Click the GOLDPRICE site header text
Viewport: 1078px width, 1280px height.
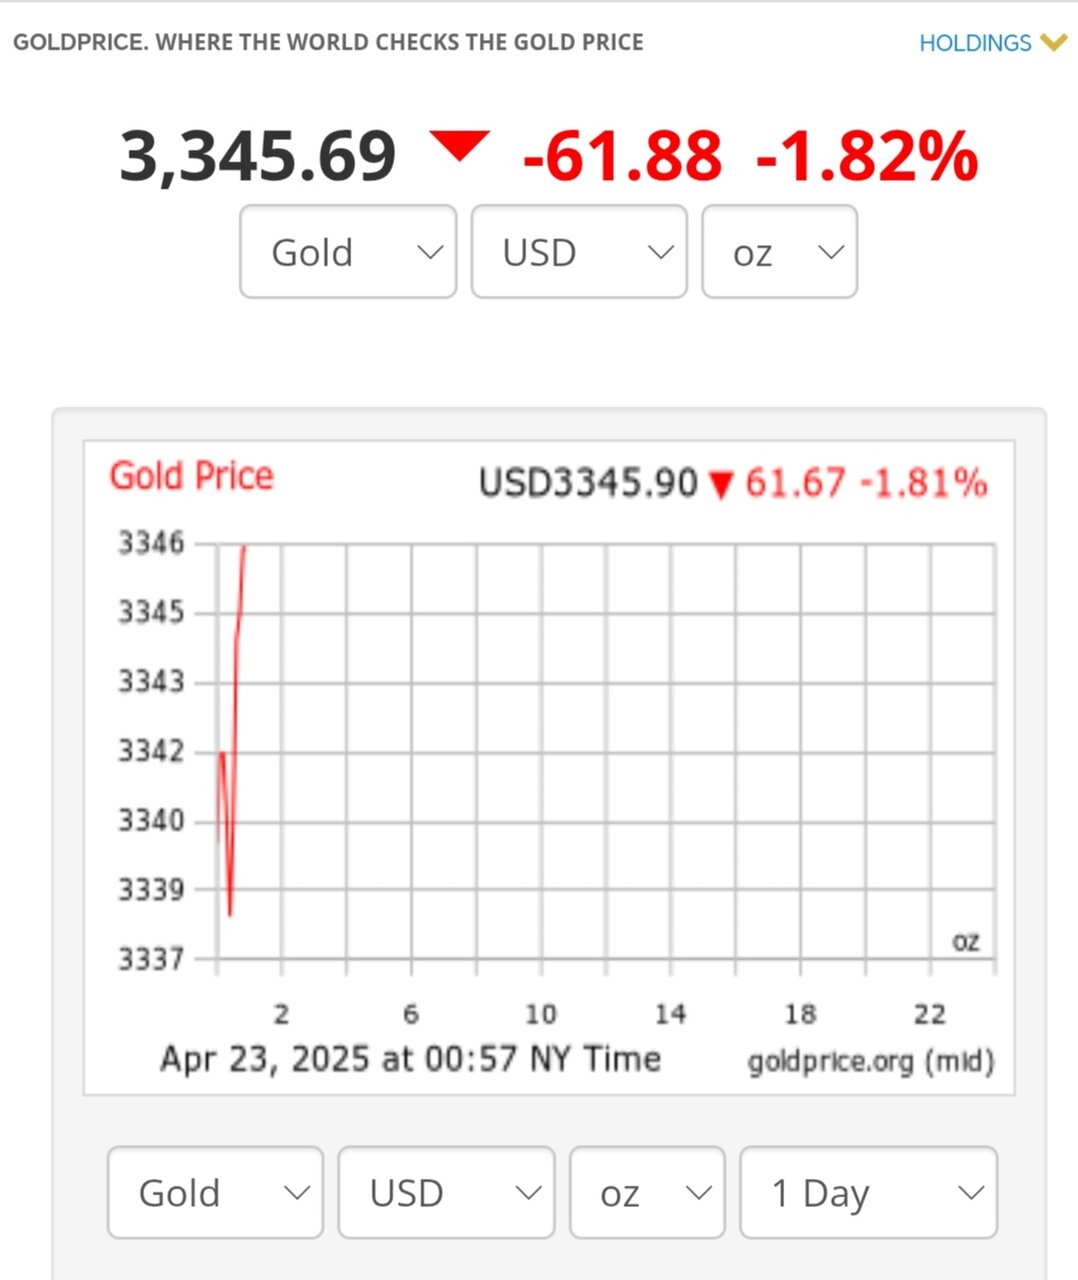(328, 42)
